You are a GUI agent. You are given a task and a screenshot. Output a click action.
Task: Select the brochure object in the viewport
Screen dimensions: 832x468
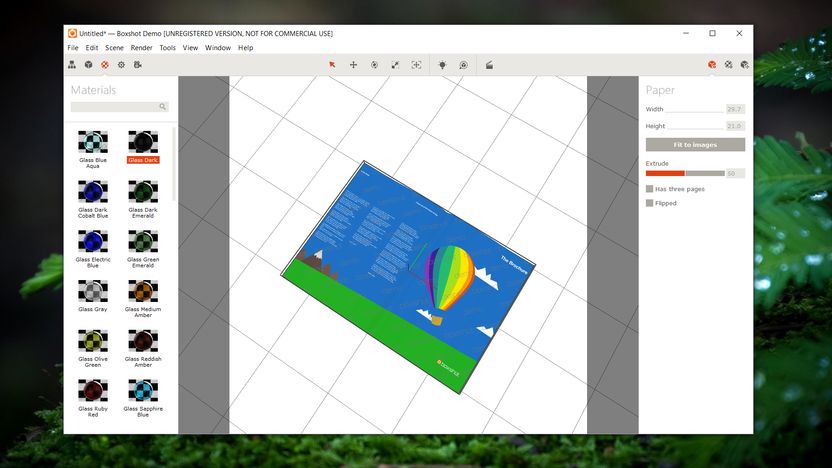click(408, 277)
